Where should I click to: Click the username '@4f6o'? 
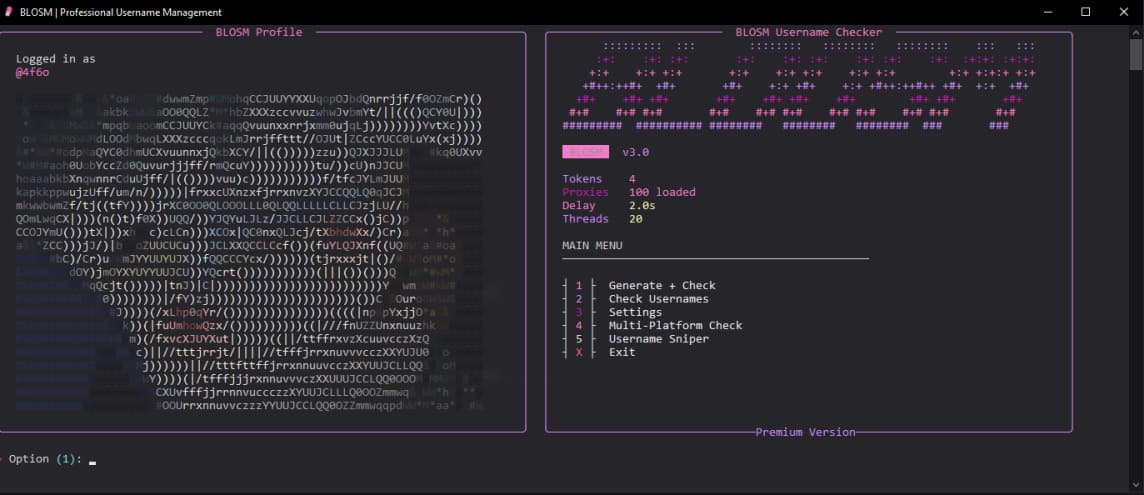[x=33, y=72]
